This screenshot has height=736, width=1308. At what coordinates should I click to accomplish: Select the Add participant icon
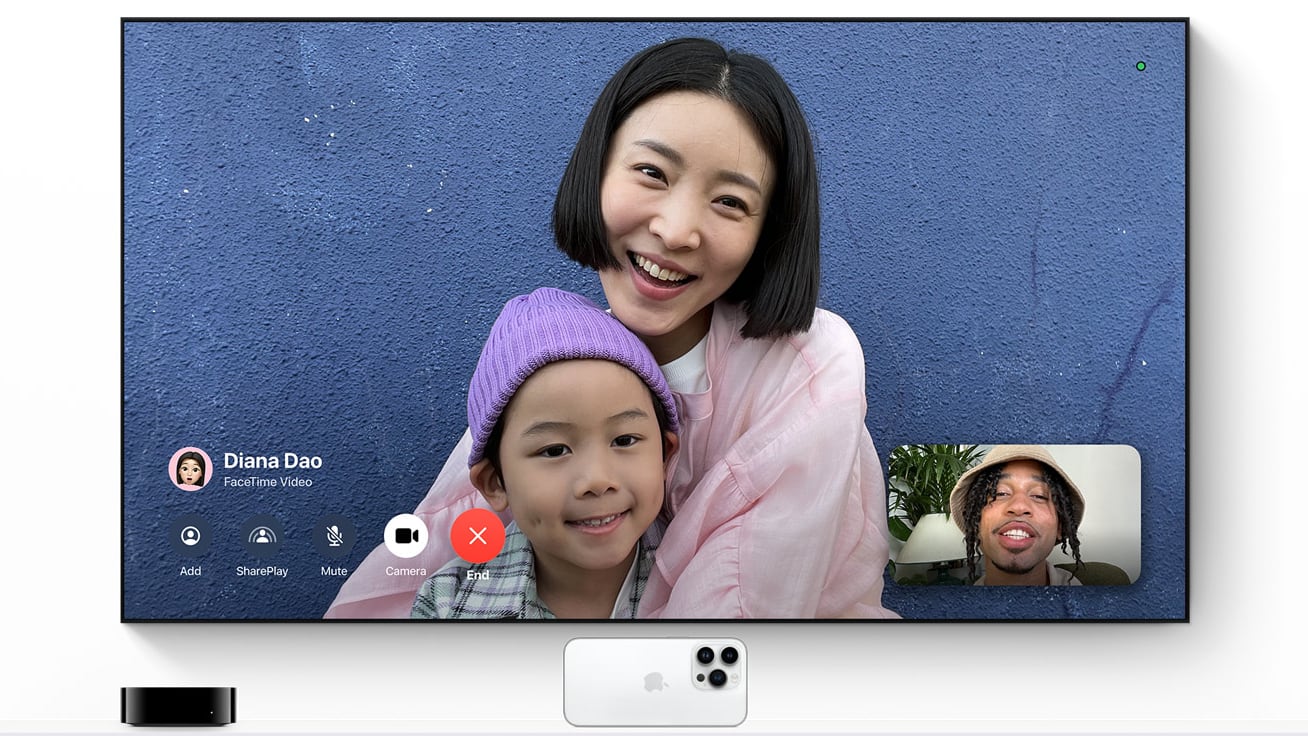[190, 536]
